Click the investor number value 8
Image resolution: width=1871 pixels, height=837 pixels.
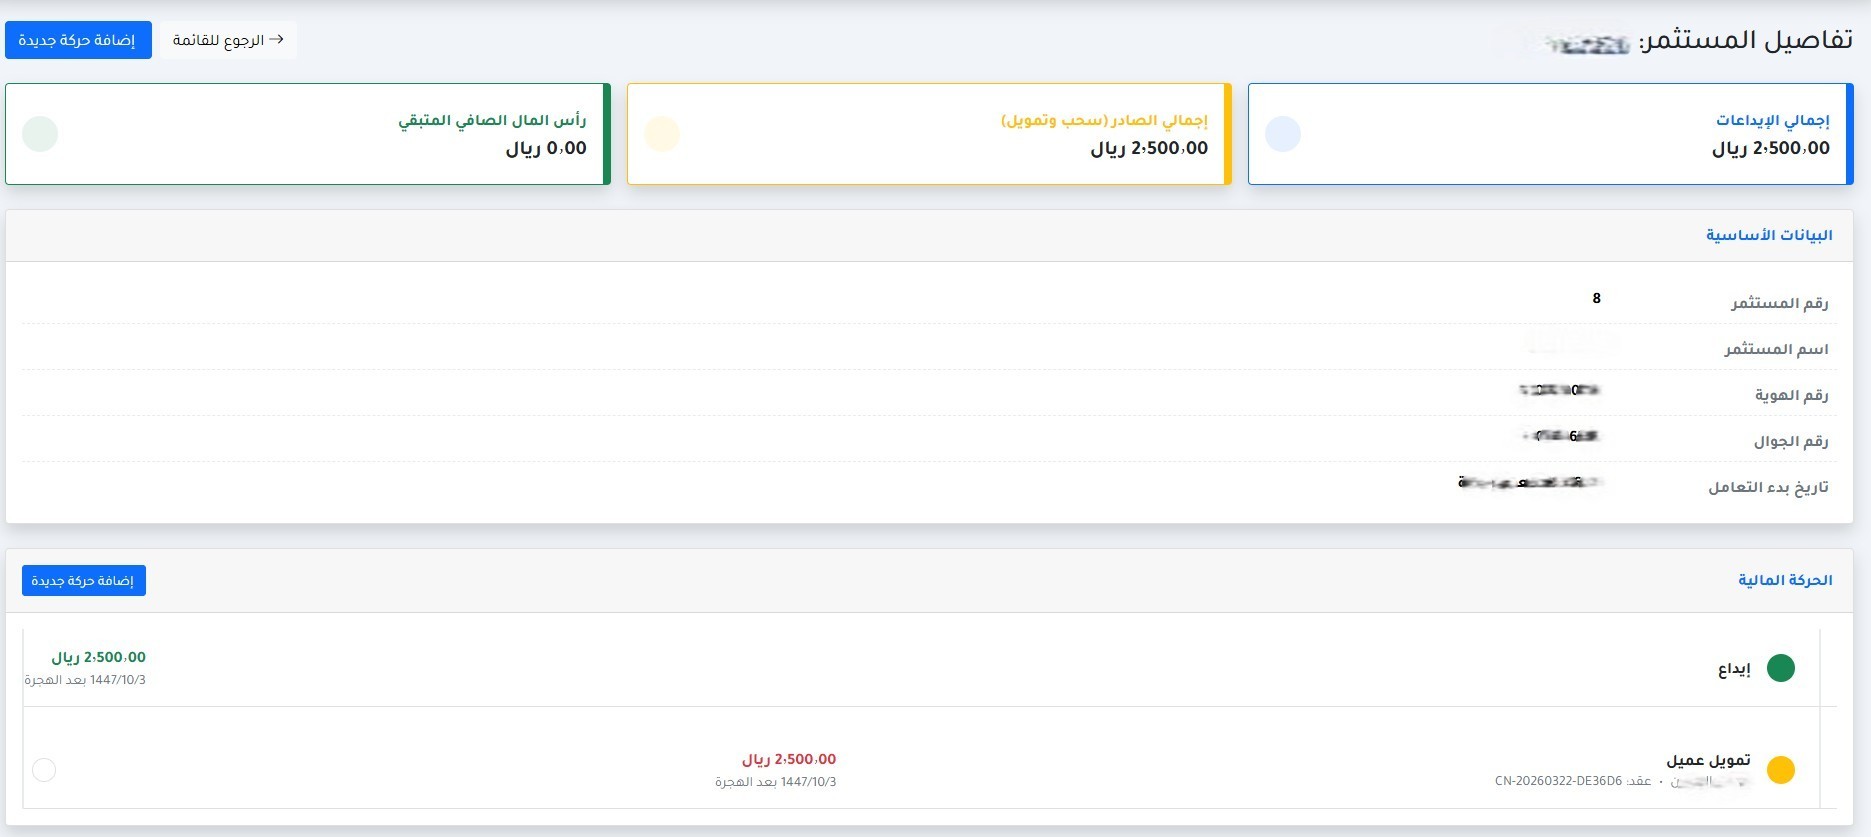[x=1596, y=298]
